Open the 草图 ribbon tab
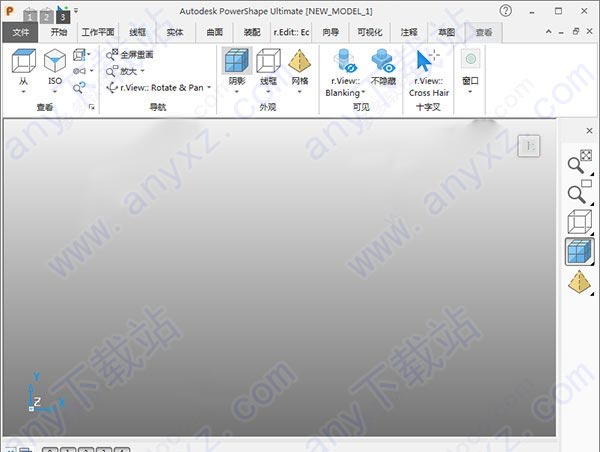Screen dimensions: 600x452 click(x=446, y=32)
